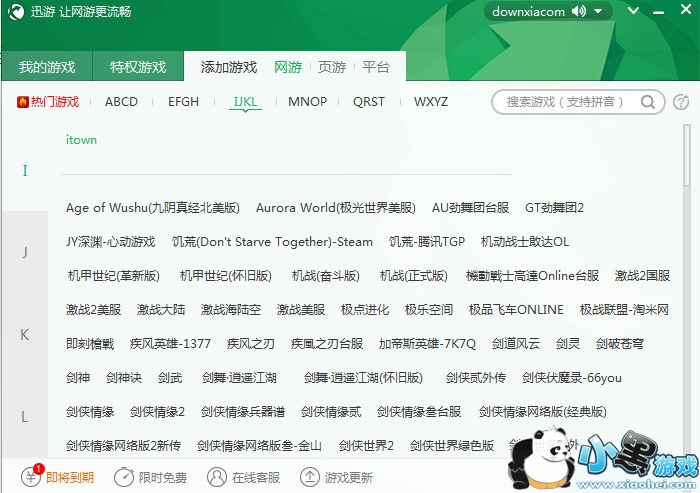
Task: Select 剑侠伏魔录-66you
Action: [571, 378]
